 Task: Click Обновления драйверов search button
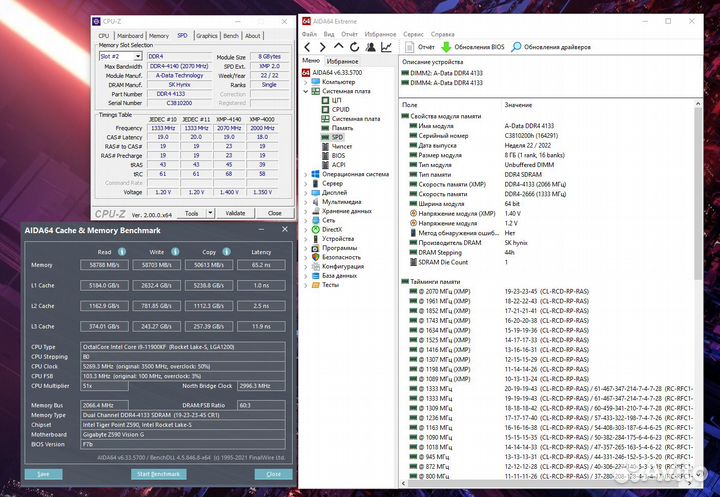(x=551, y=47)
